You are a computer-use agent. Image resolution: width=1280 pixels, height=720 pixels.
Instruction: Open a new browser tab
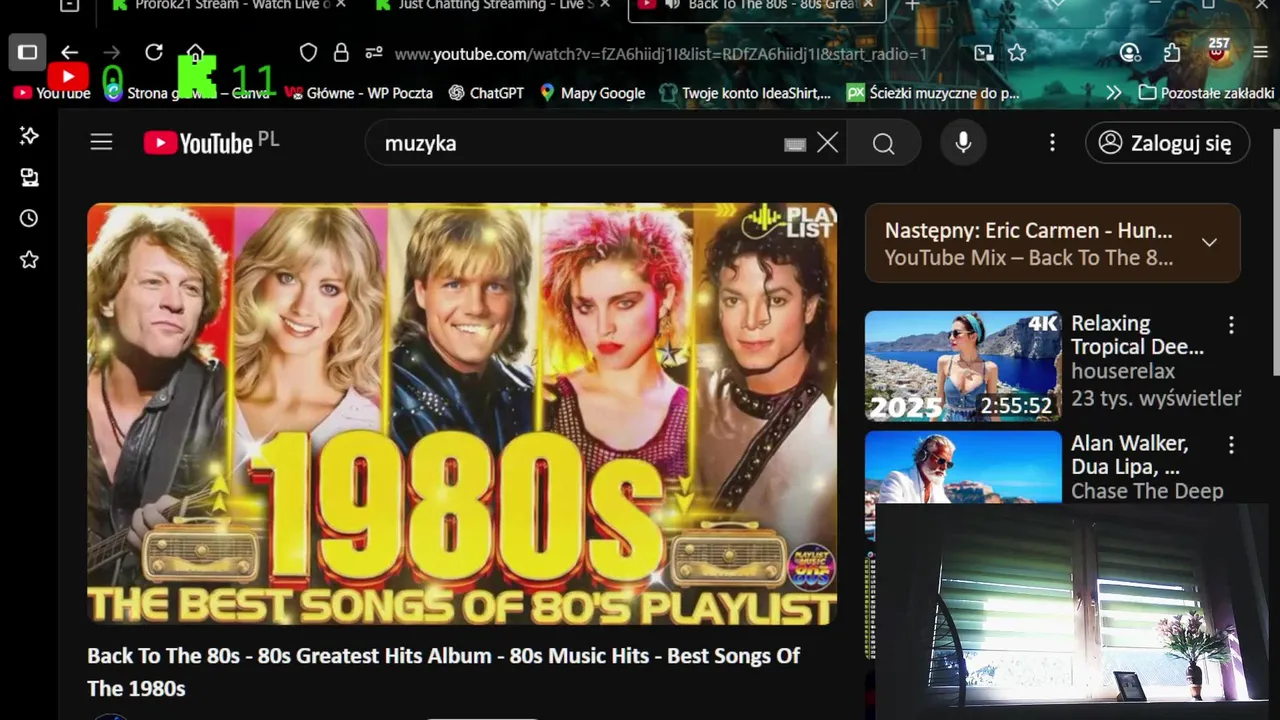click(x=912, y=6)
